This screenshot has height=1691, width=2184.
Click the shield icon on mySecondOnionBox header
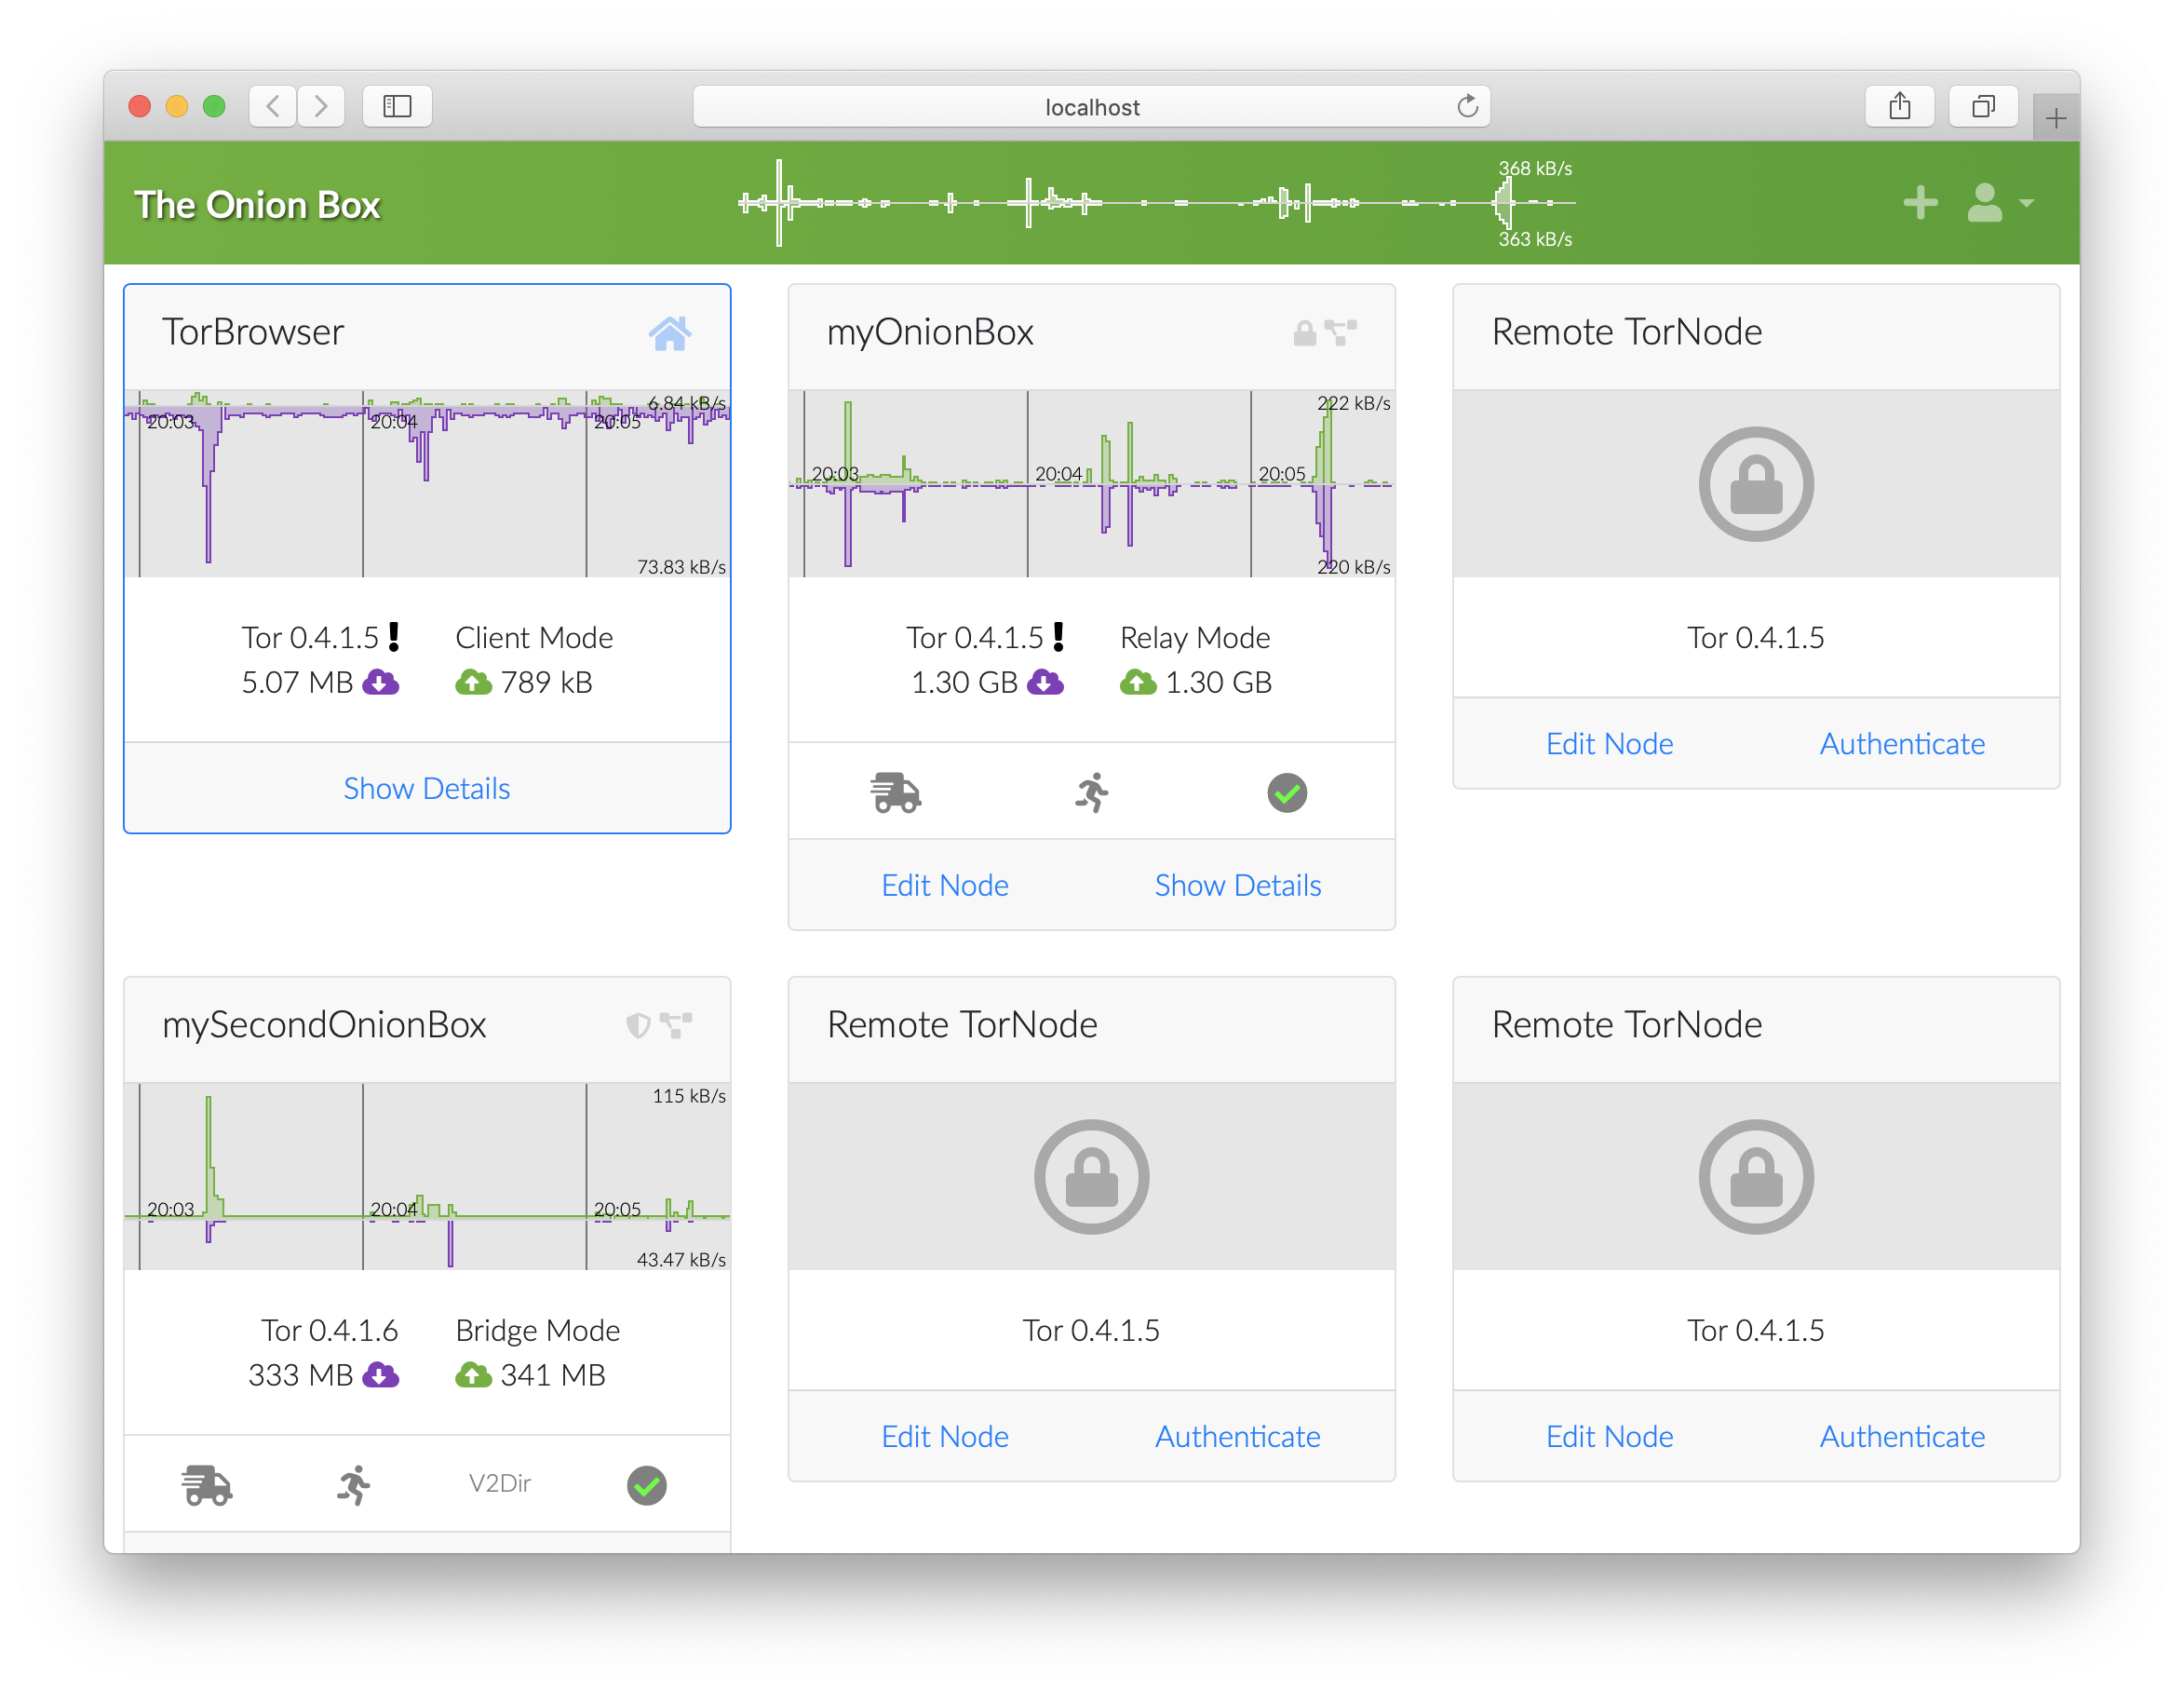tap(638, 1025)
